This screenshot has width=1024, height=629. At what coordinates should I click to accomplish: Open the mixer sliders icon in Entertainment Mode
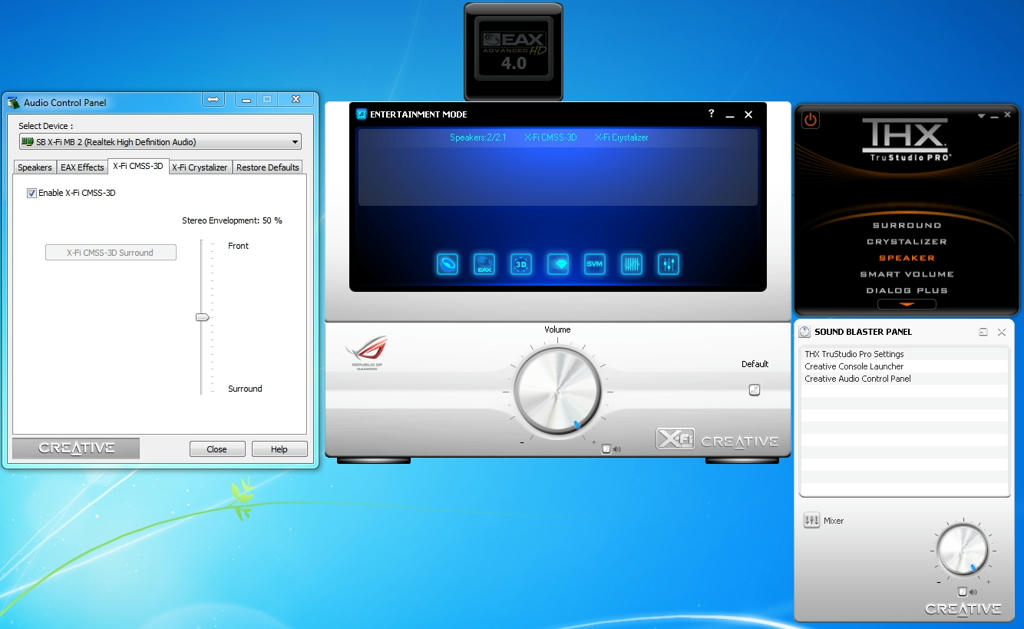coord(668,264)
